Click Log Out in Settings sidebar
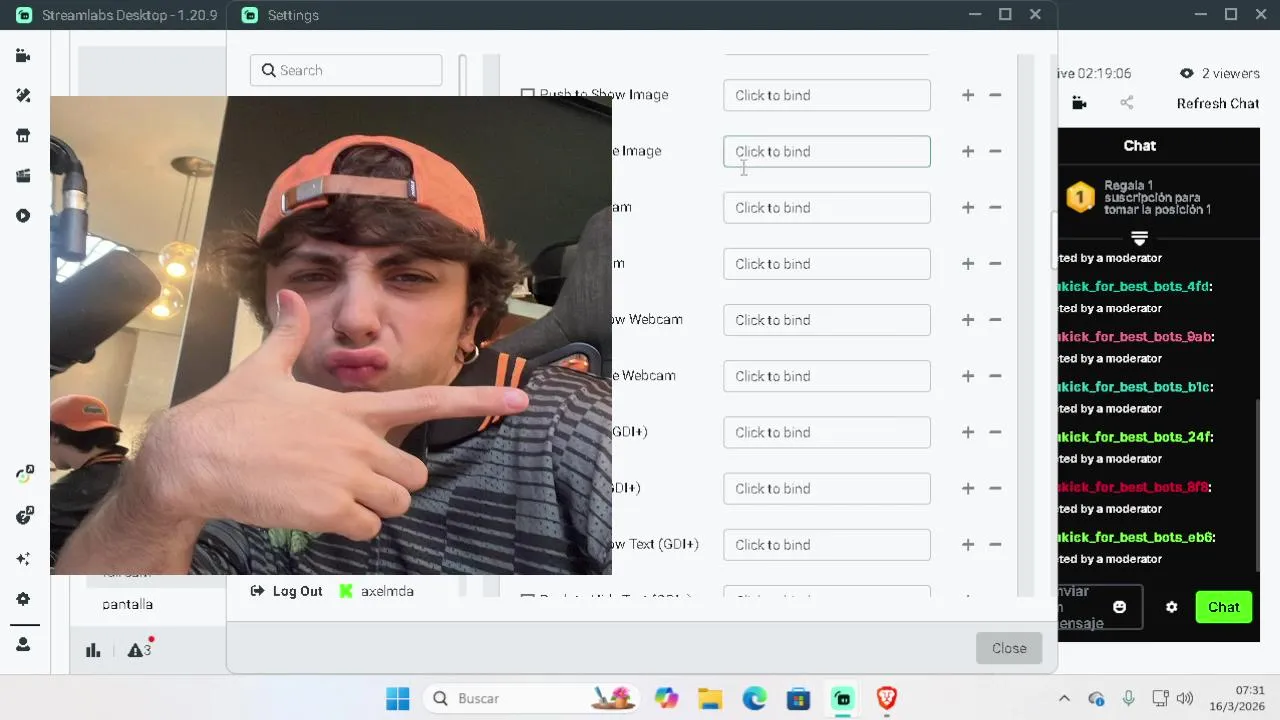The image size is (1280, 720). click(x=287, y=591)
